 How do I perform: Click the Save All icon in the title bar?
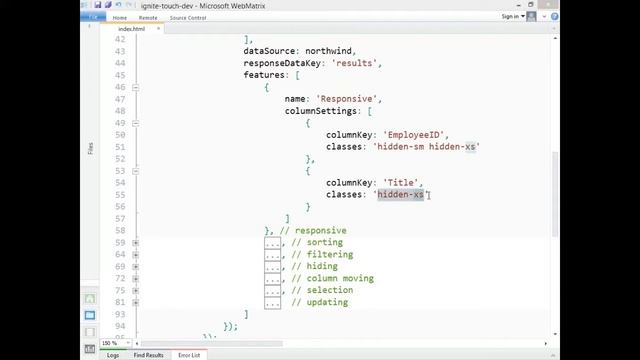click(x=108, y=5)
